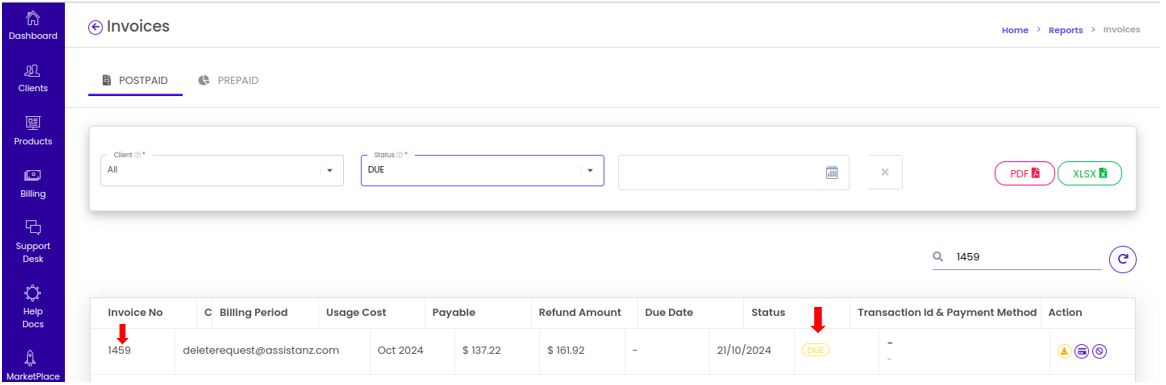This screenshot has height=385, width=1166.
Task: Go to Reports breadcrumb link
Action: pyautogui.click(x=1066, y=30)
